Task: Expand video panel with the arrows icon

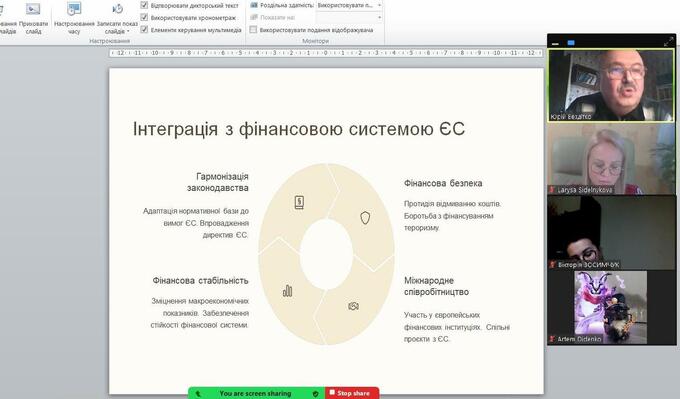Action: coord(668,42)
